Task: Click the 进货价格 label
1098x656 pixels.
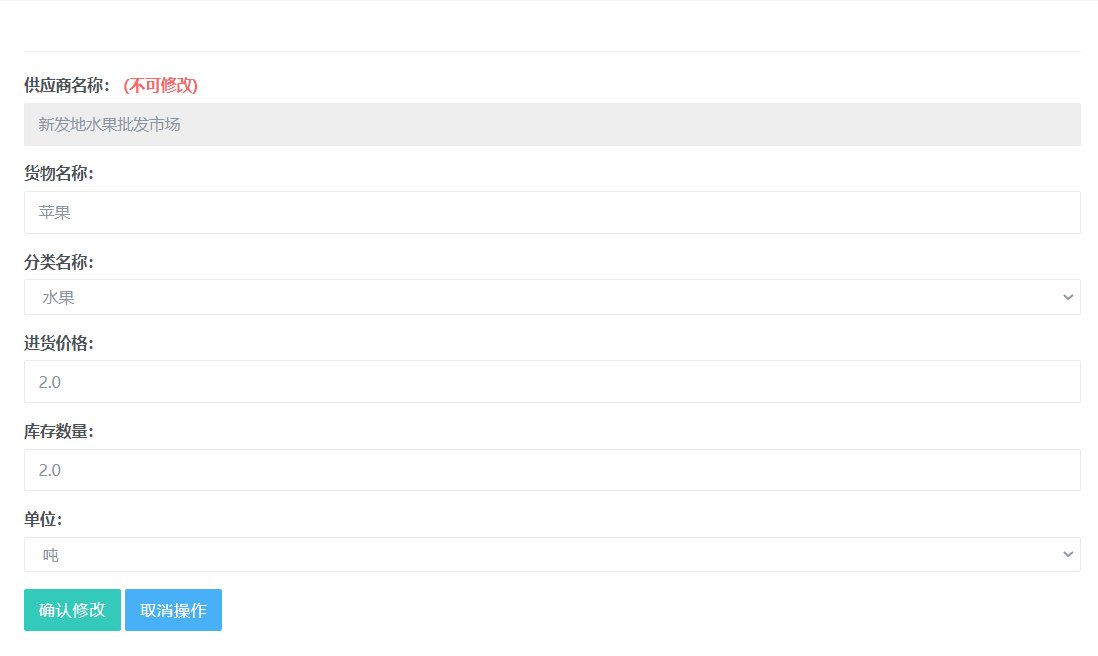Action: (x=59, y=343)
